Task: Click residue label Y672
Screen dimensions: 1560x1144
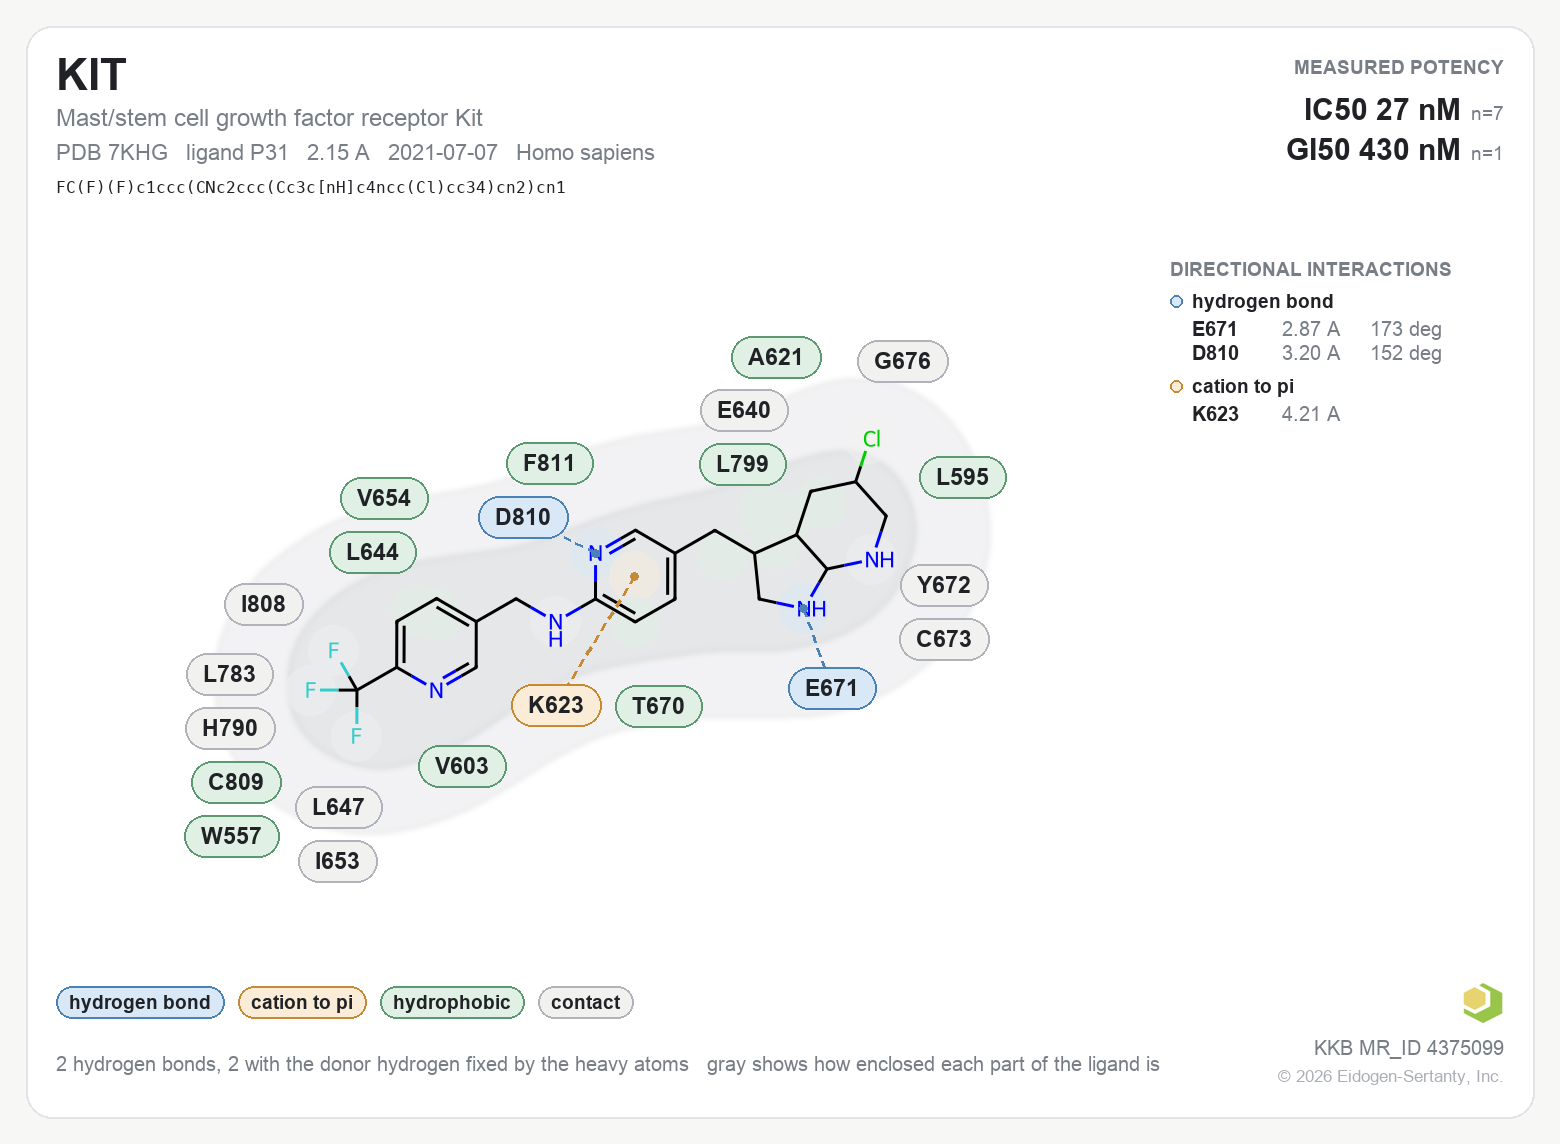Action: coord(945,585)
